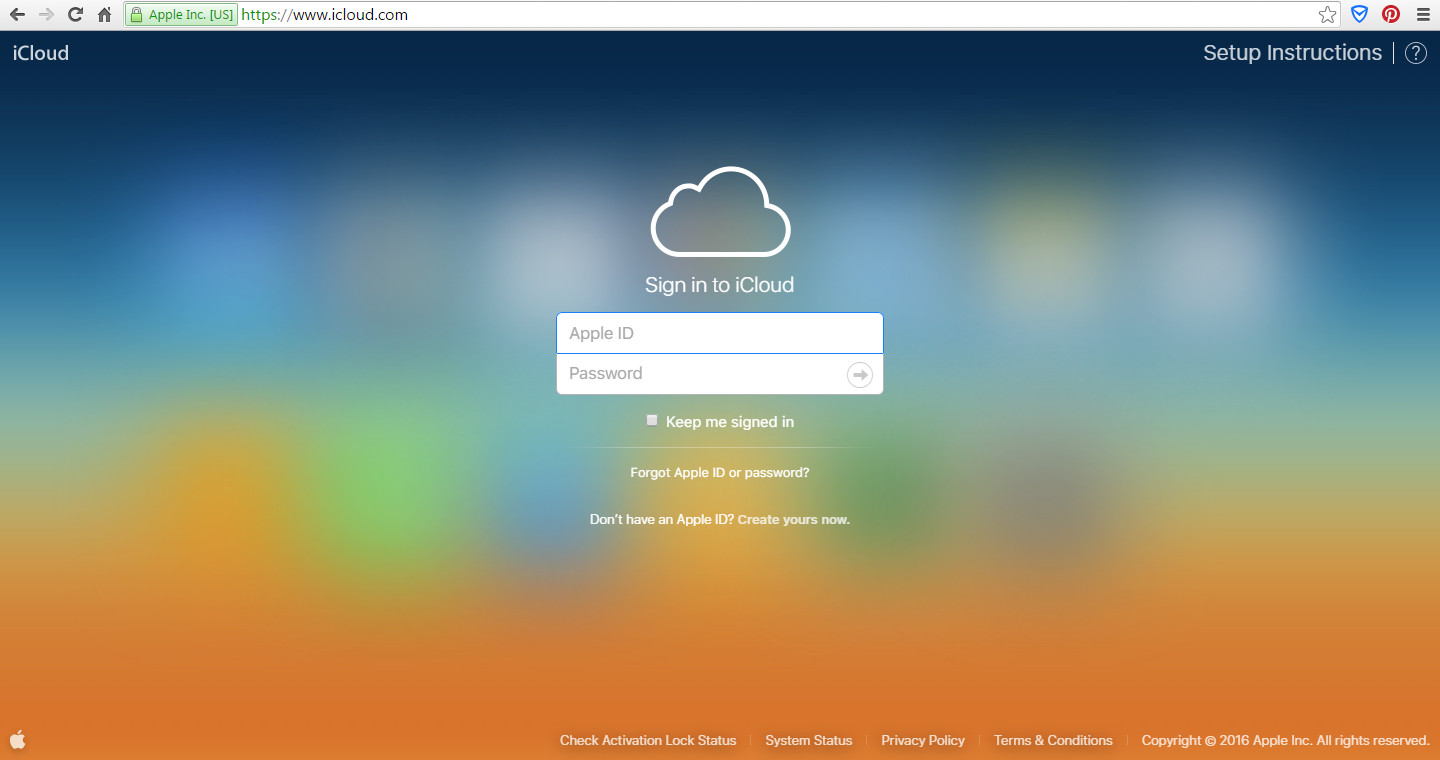Click the Sign in to iCloud heading
The width and height of the screenshot is (1440, 760).
[720, 285]
